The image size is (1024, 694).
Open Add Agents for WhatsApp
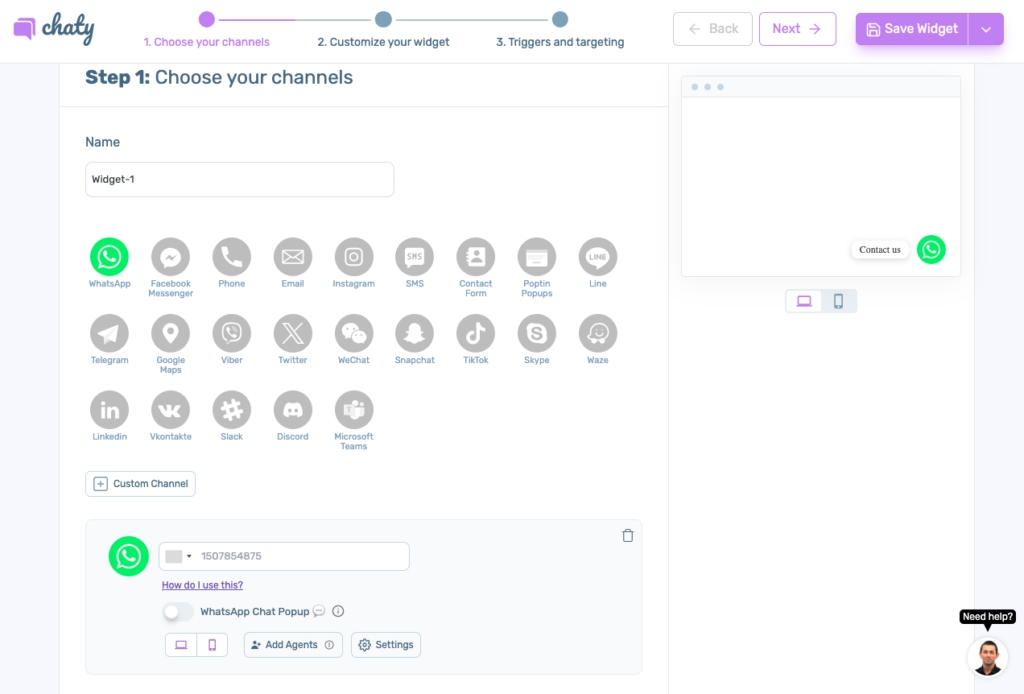tap(293, 645)
